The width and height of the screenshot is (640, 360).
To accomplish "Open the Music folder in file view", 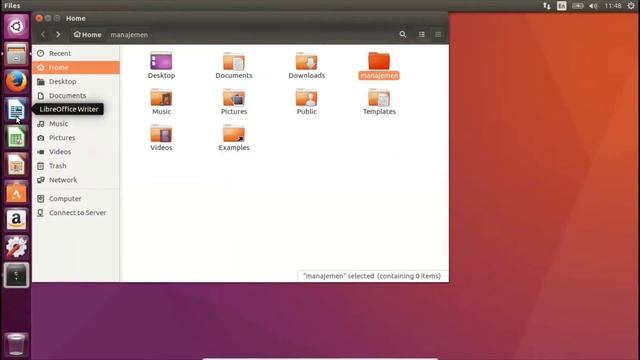I will 161,98.
